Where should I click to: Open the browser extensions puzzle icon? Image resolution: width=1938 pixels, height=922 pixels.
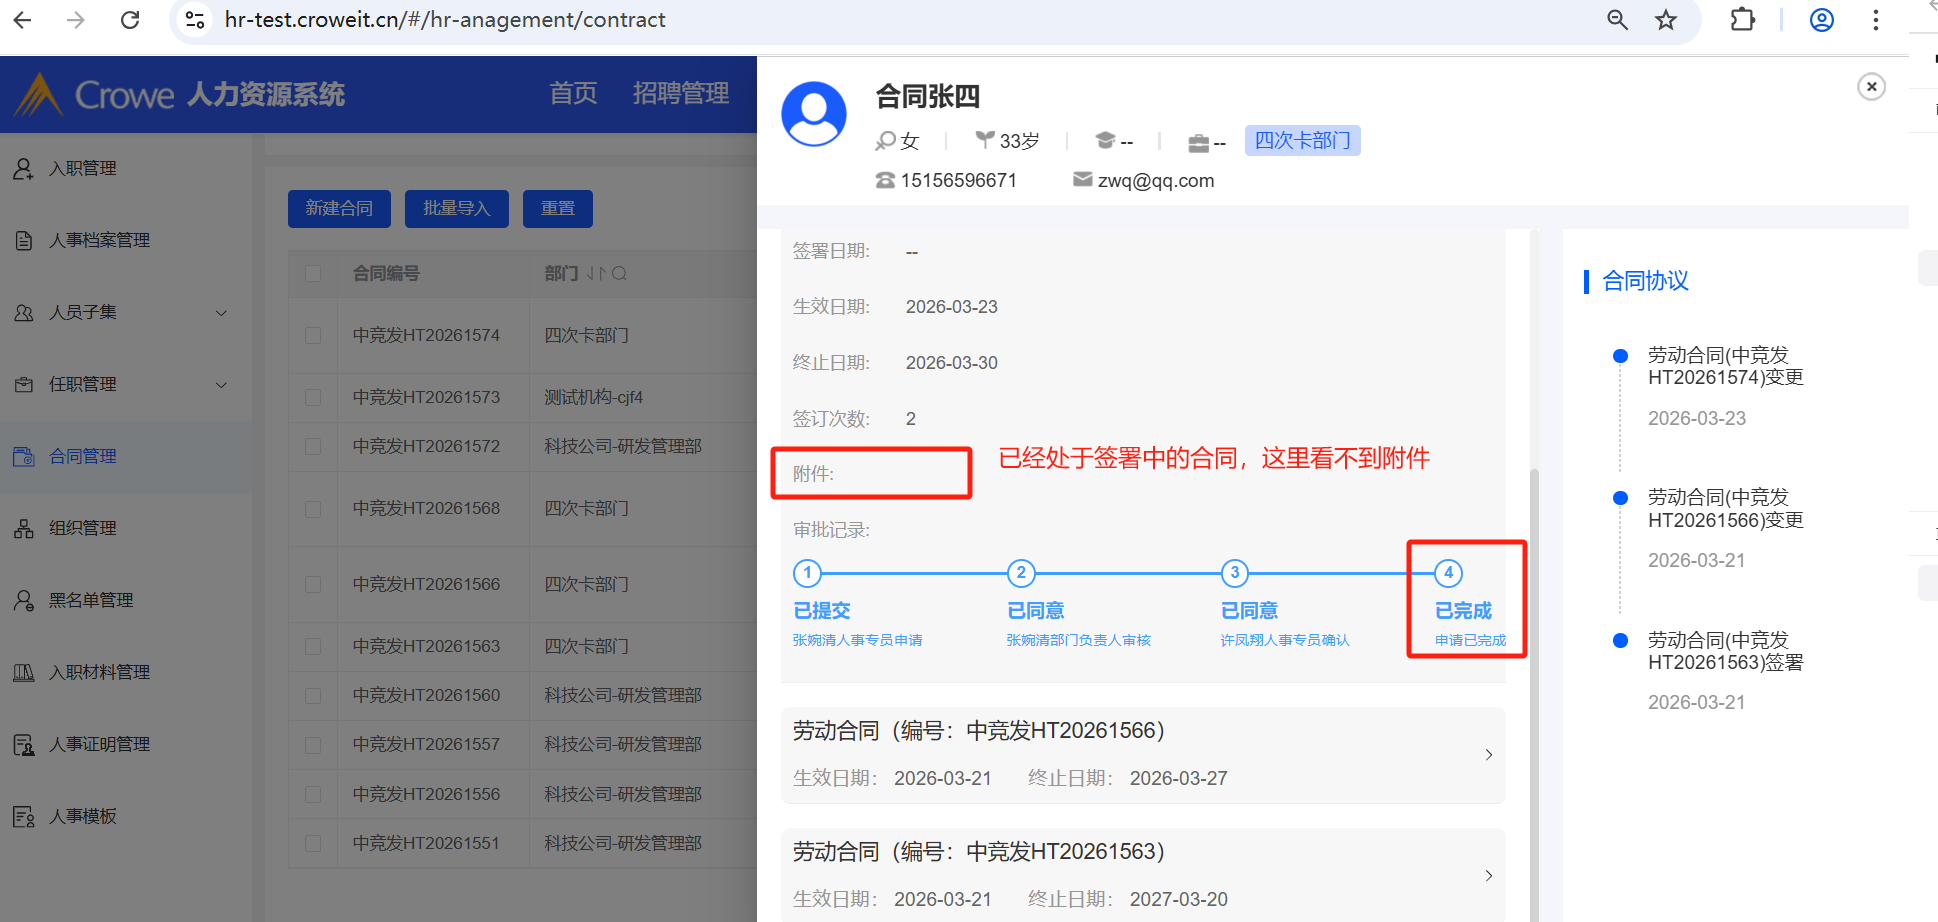1742,20
